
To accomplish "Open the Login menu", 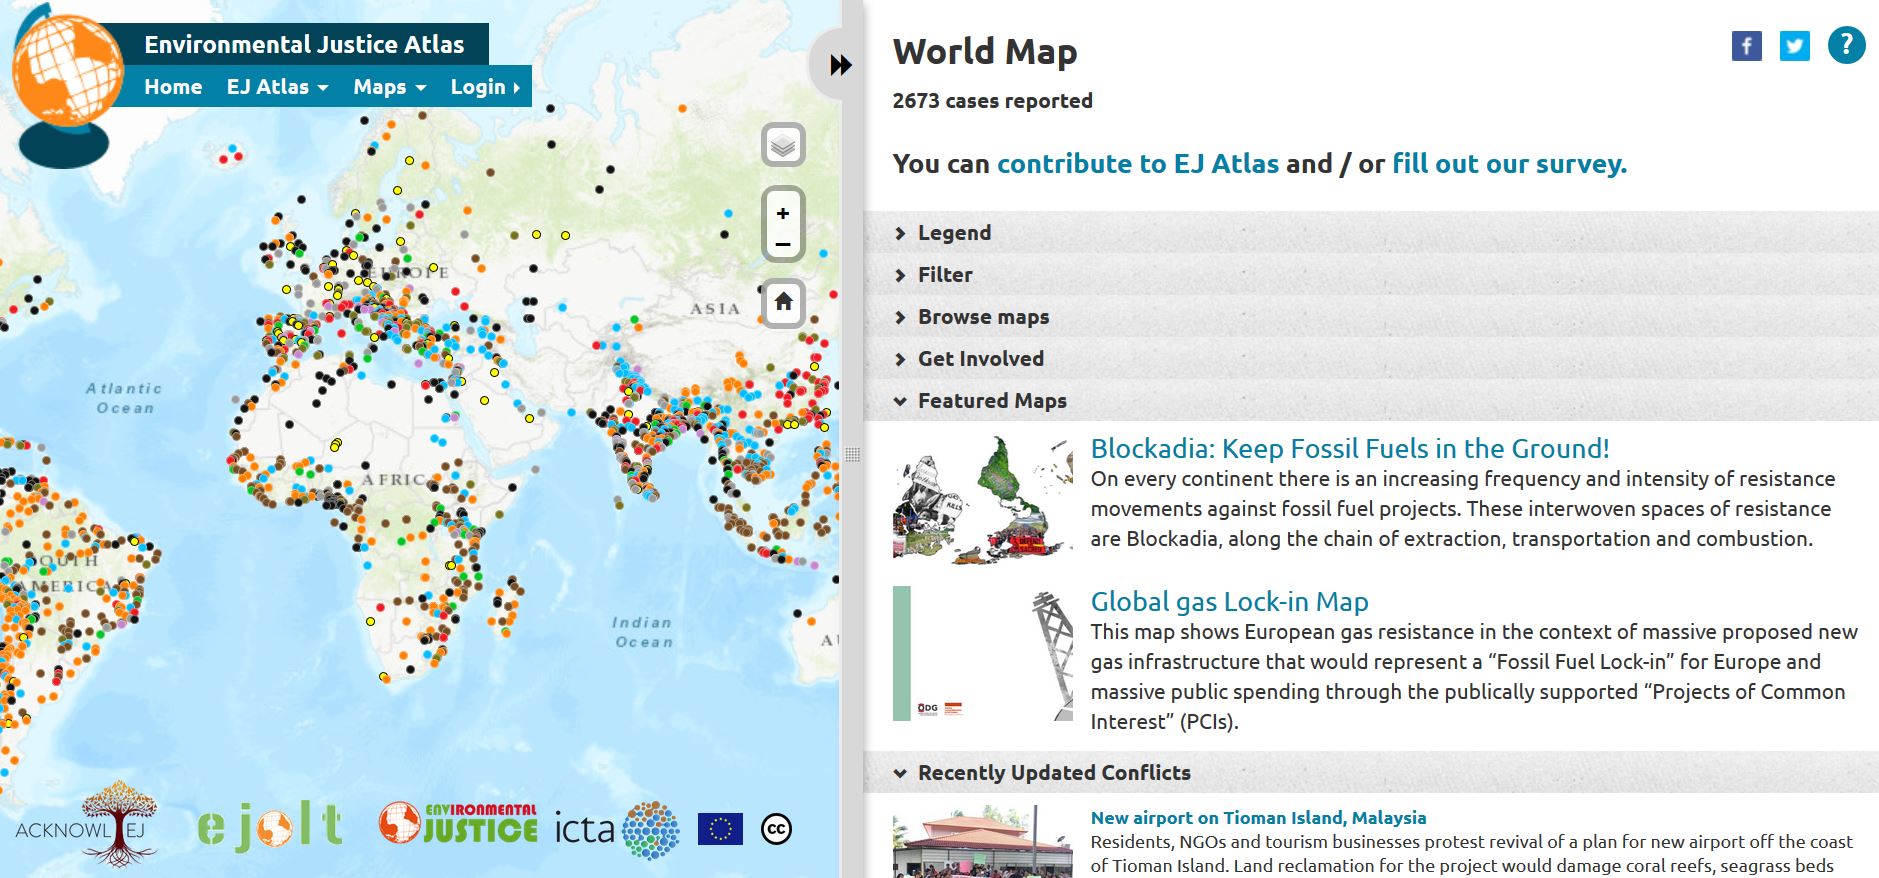I will pos(484,87).
